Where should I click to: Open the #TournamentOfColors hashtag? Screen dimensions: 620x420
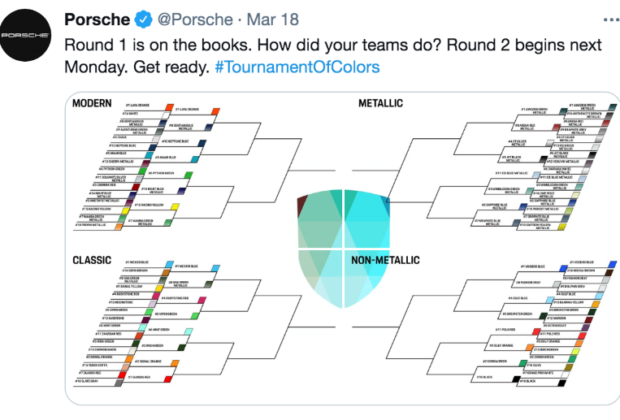coord(297,67)
